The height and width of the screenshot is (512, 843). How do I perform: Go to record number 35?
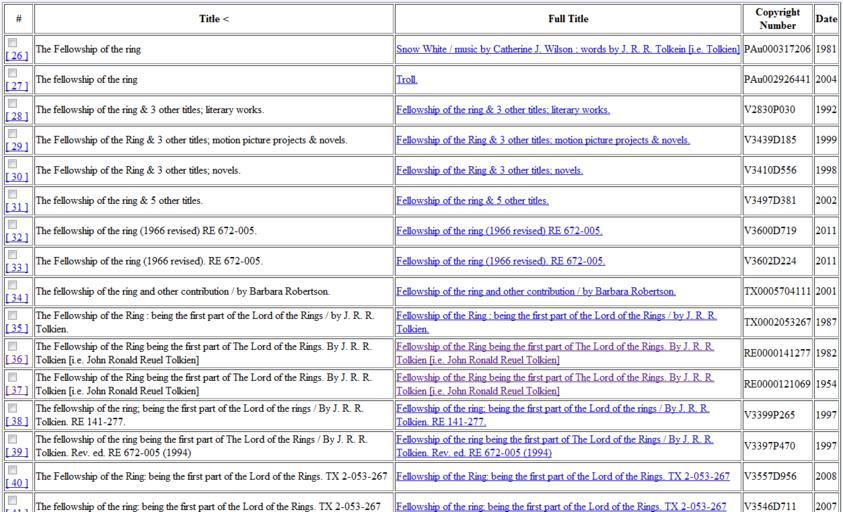(x=18, y=328)
